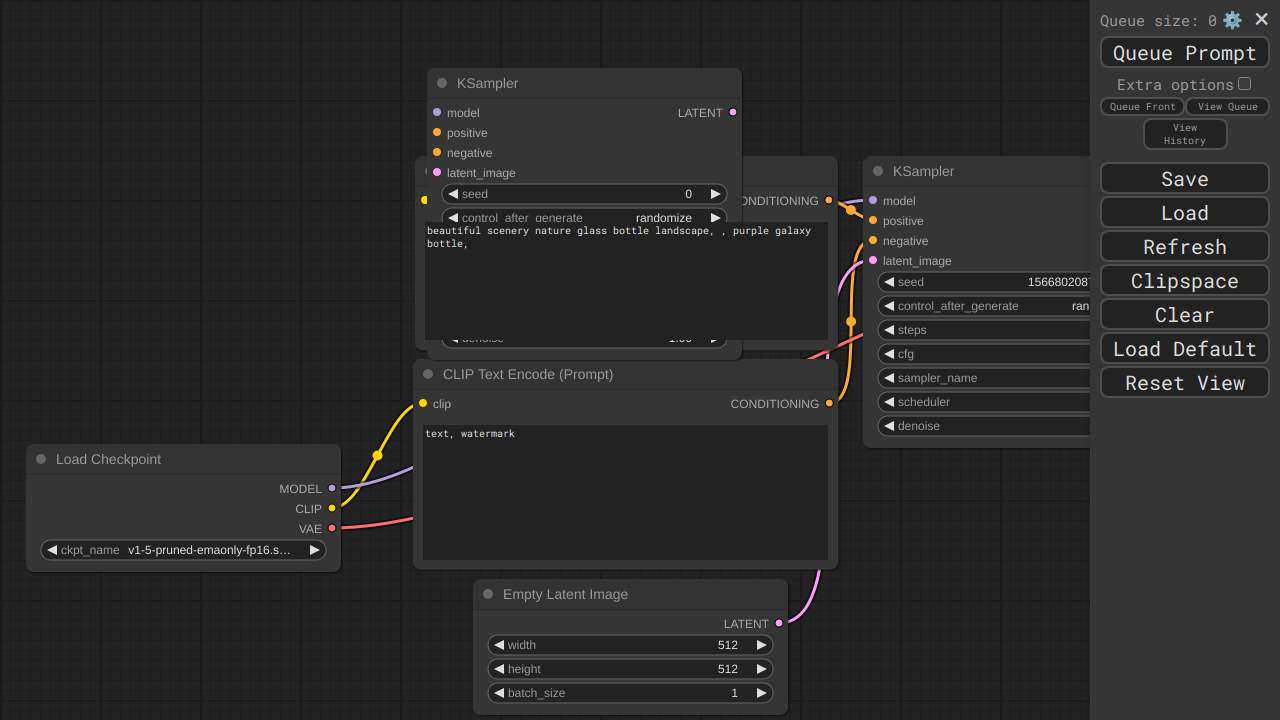
Task: Open View History panel
Action: pos(1184,134)
